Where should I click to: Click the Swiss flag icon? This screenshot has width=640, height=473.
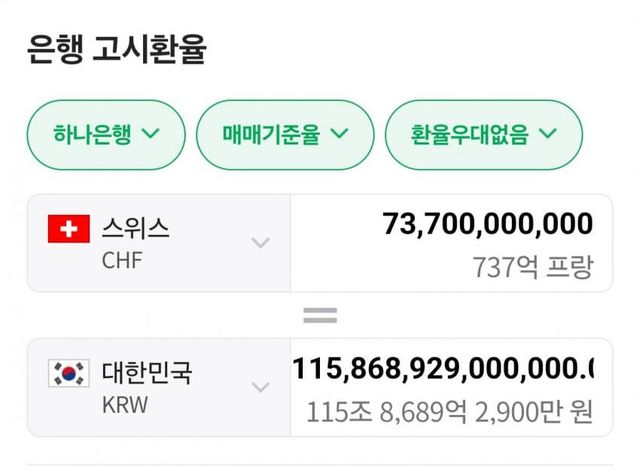tap(69, 230)
